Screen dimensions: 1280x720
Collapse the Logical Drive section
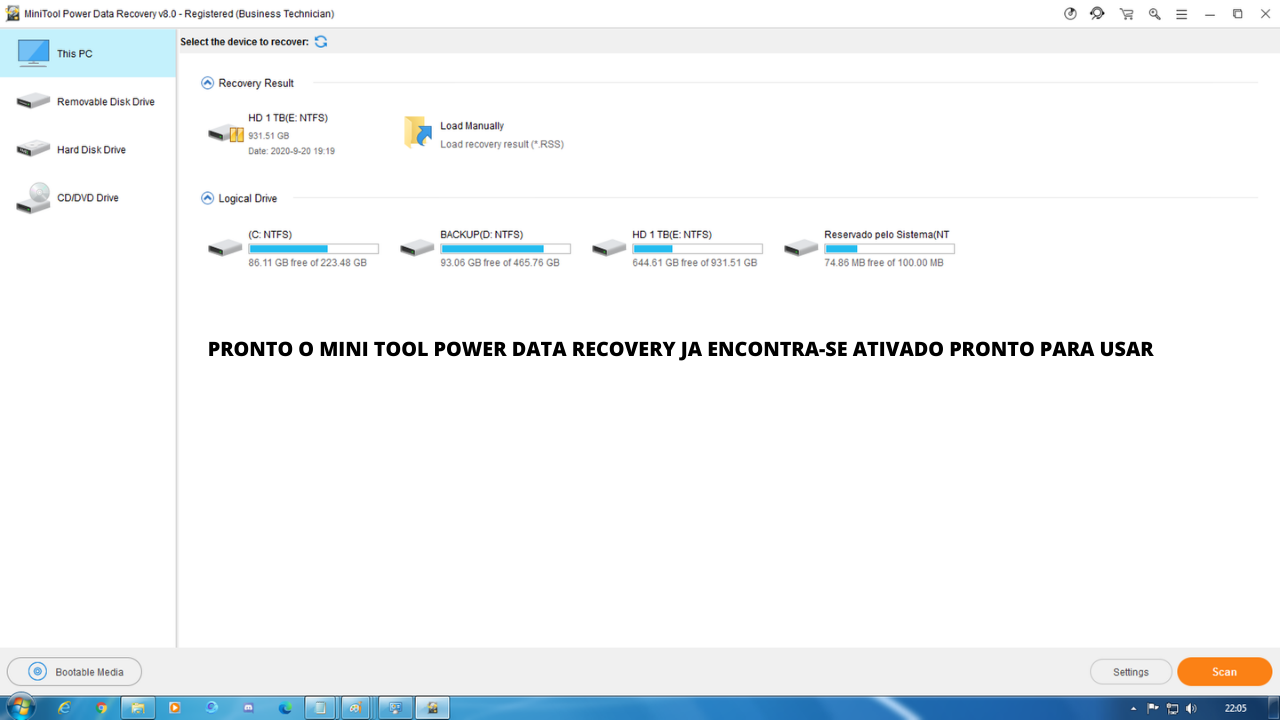[x=207, y=198]
